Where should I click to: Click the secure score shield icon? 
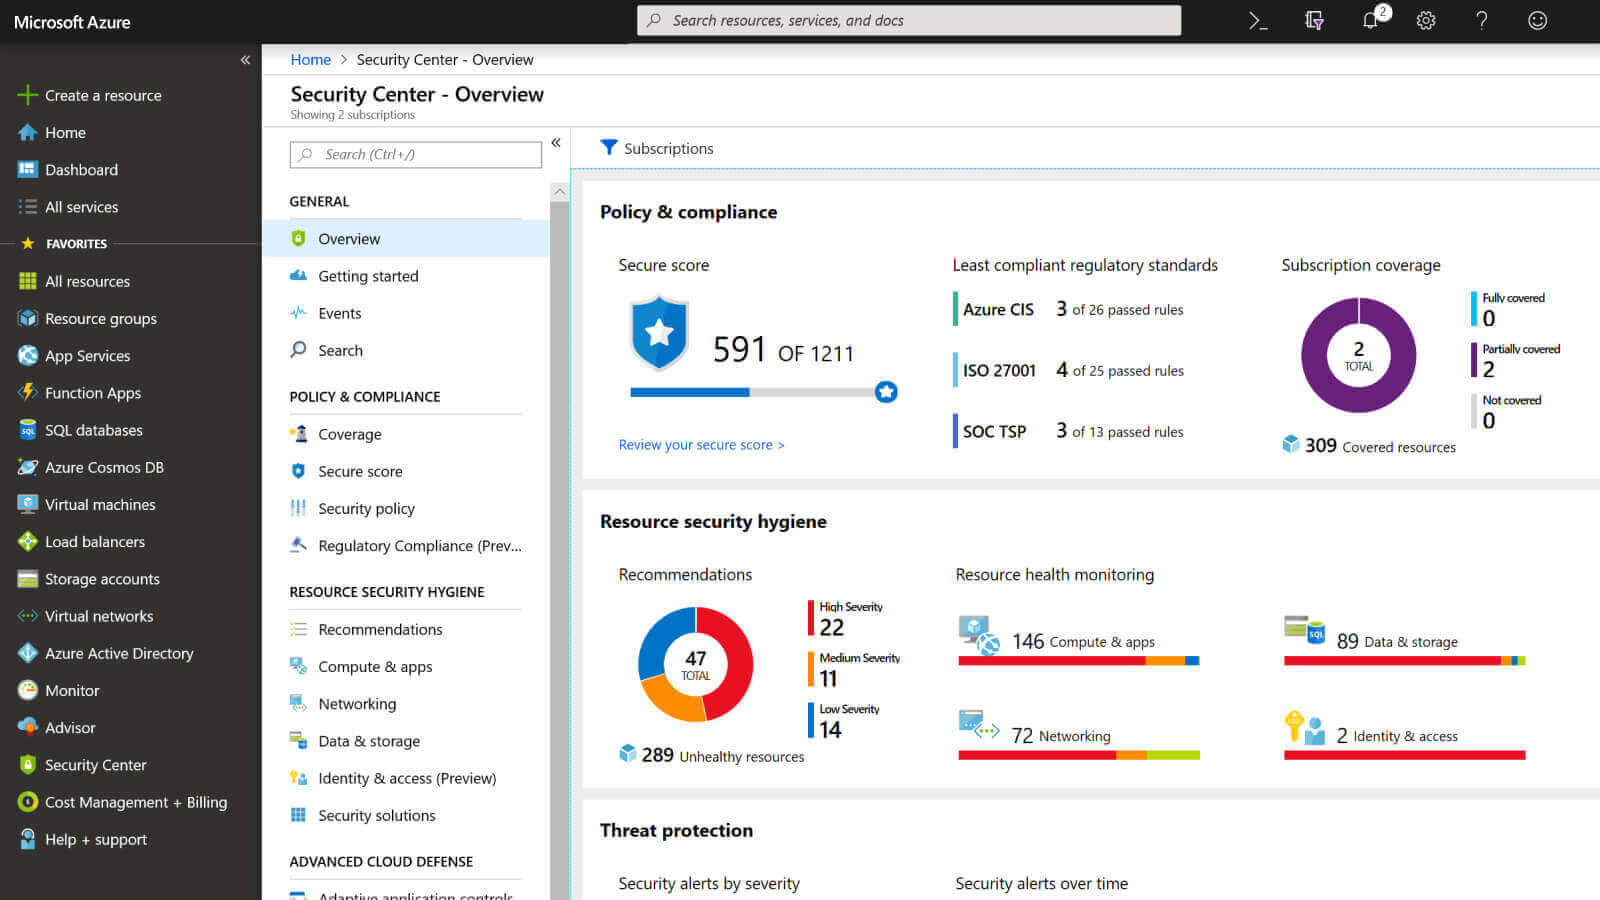(x=659, y=333)
